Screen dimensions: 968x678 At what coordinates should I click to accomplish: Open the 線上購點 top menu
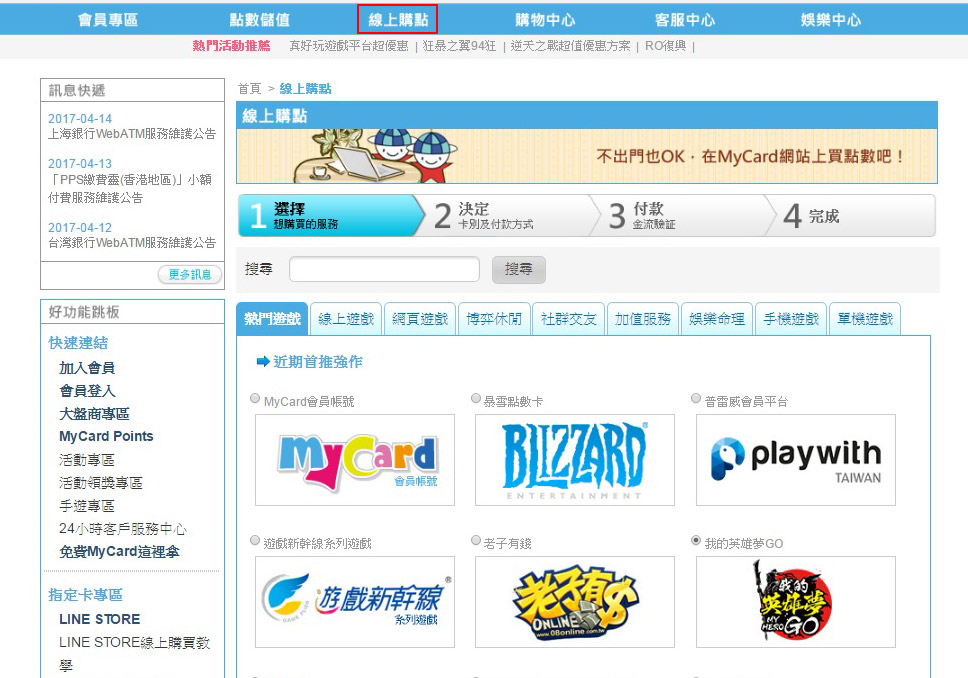coord(398,20)
